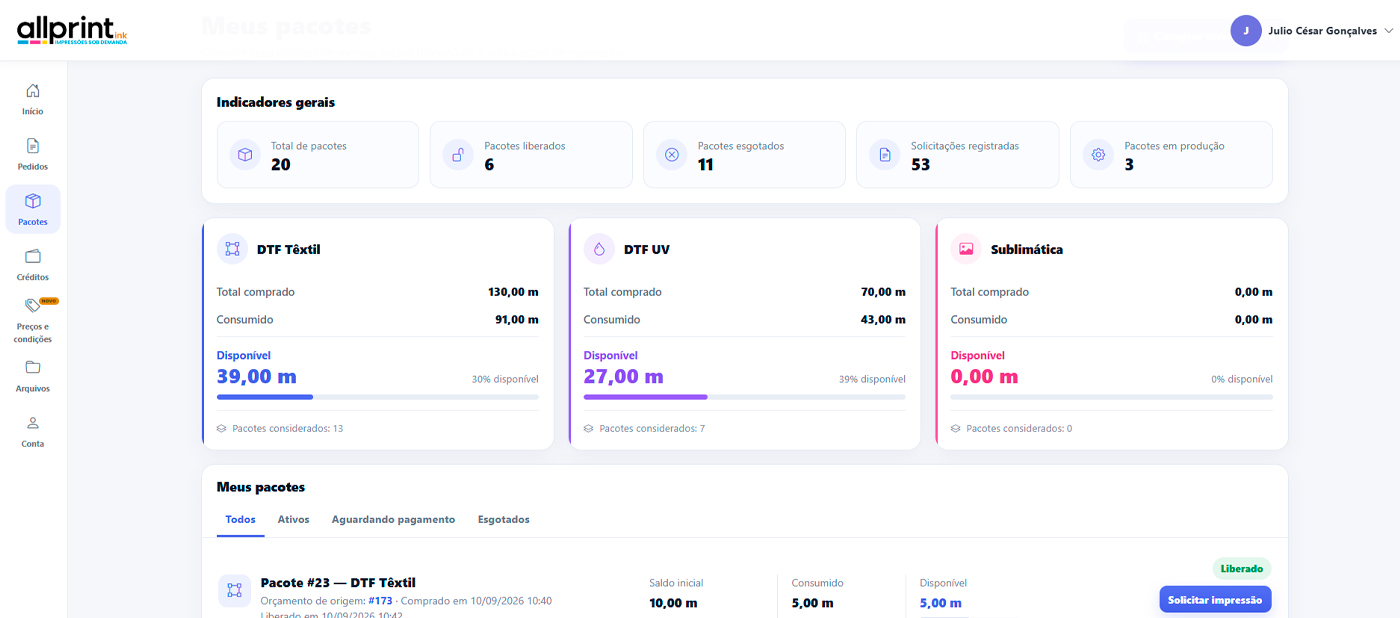Click the 30% disponível text

tap(505, 380)
